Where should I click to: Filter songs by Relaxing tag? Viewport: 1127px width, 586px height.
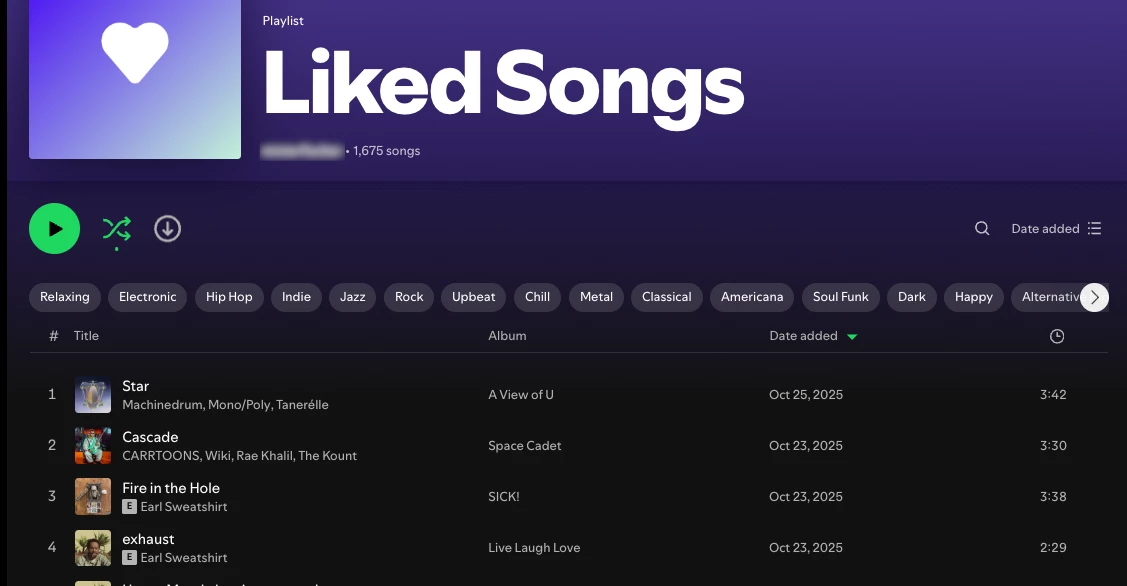65,297
